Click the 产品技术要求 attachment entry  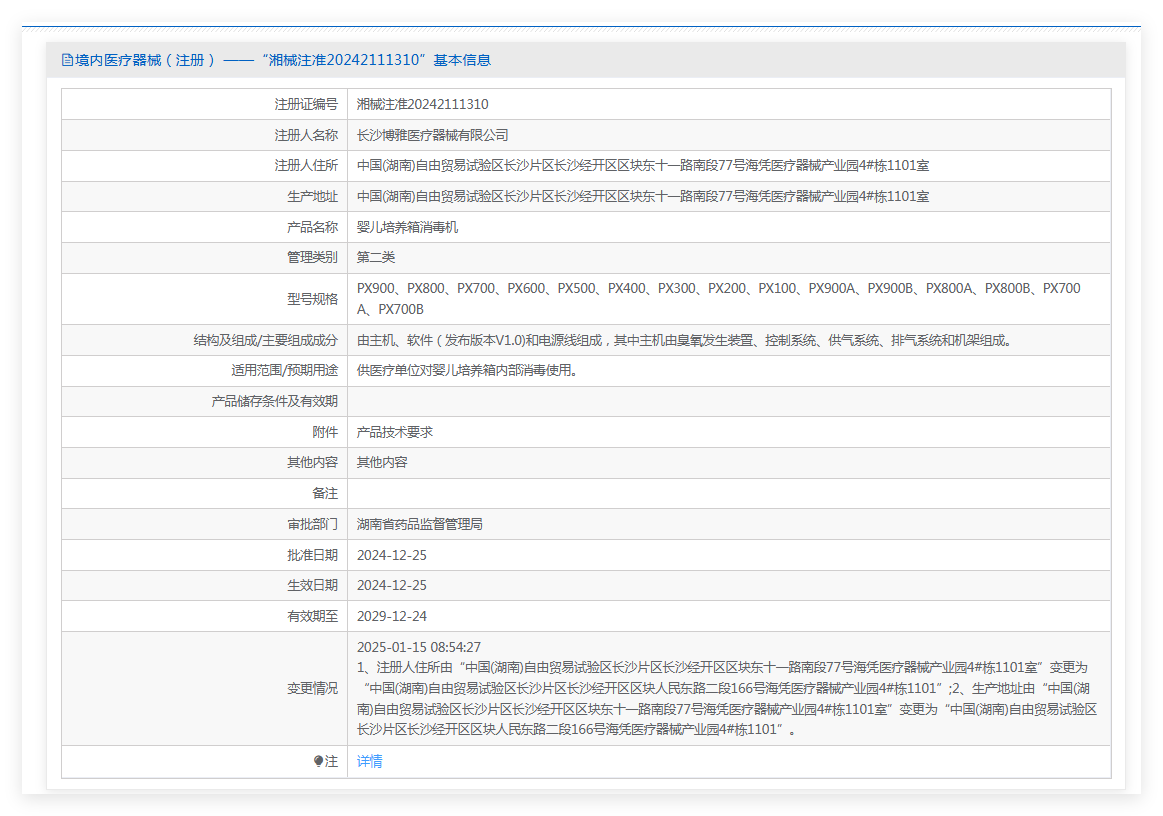[394, 432]
